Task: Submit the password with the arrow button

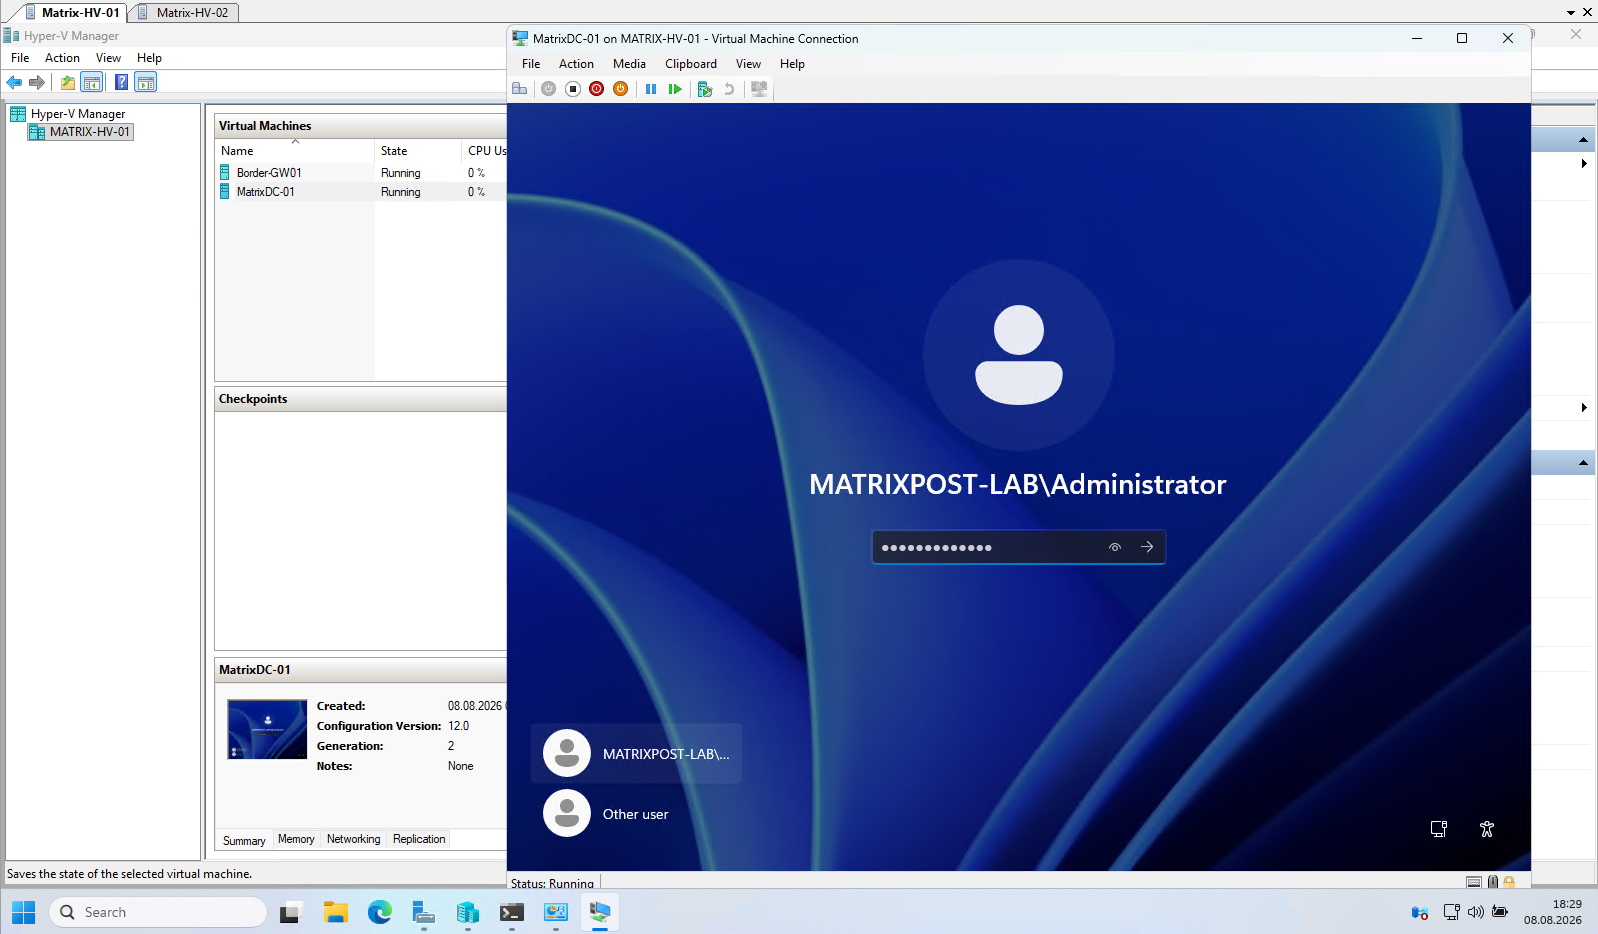Action: (x=1147, y=547)
